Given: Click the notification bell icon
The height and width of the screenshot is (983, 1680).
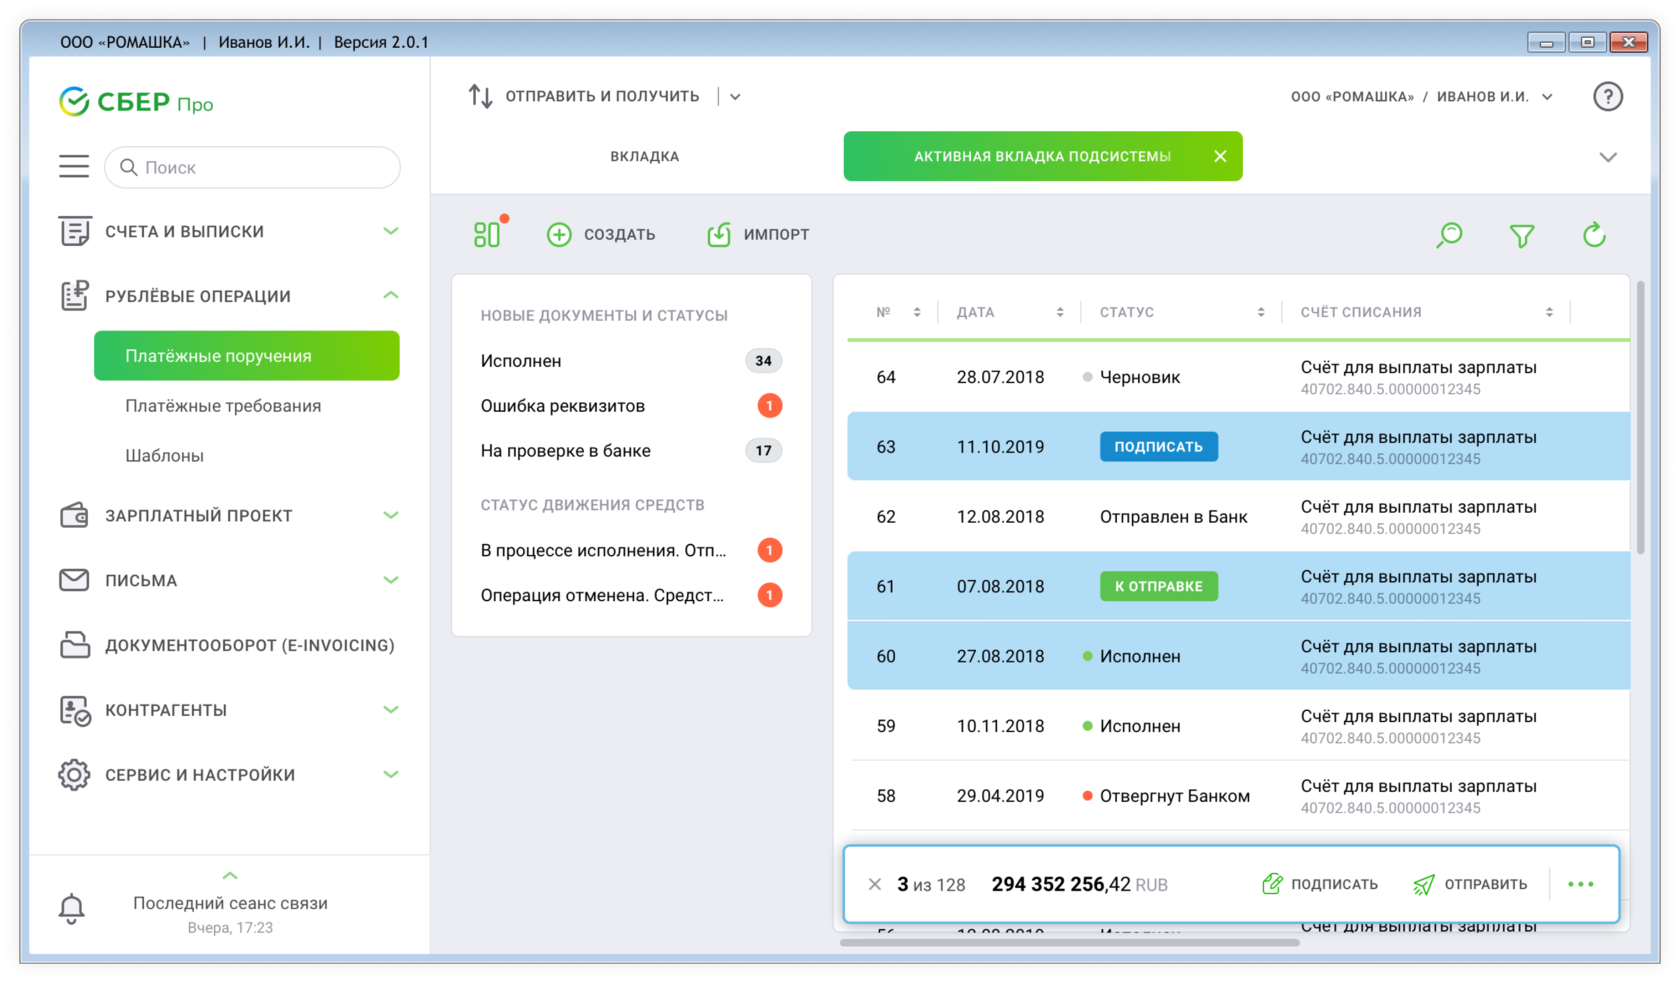Looking at the screenshot, I should pos(72,909).
